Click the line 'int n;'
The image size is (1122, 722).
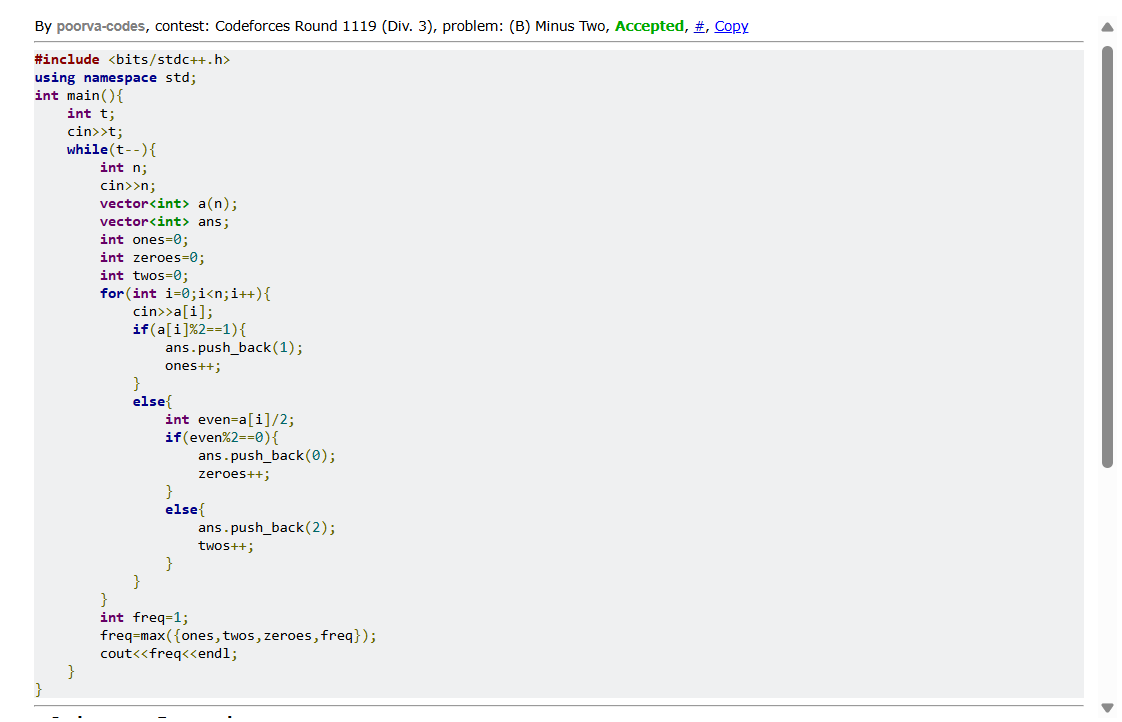(124, 167)
